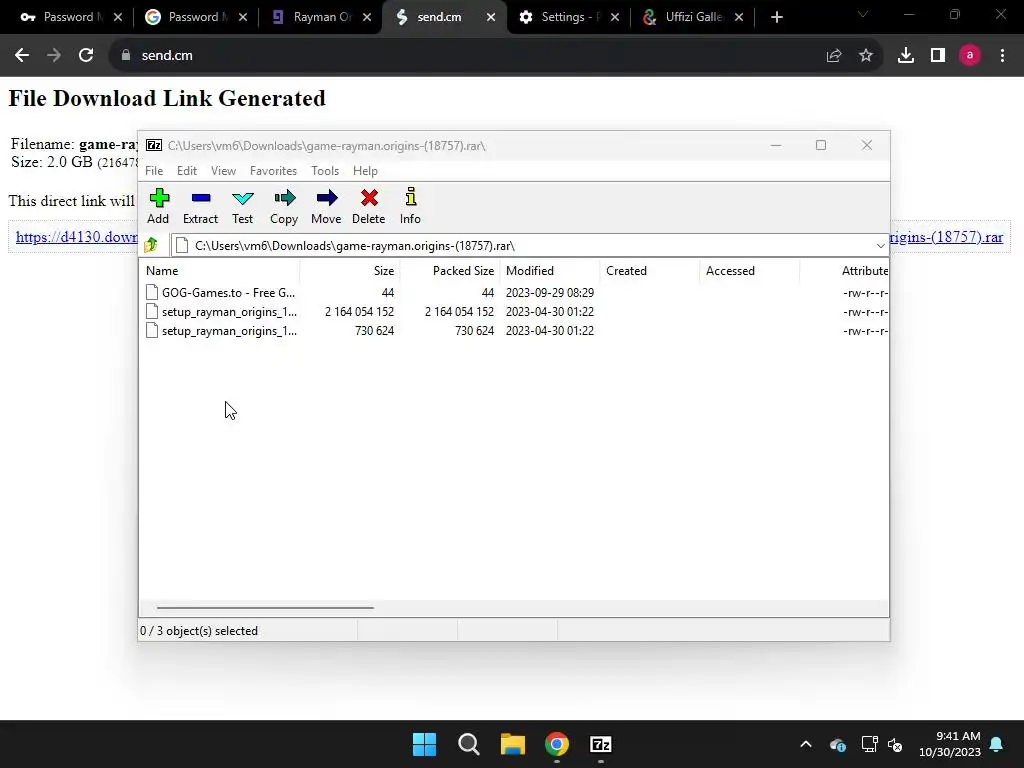Image resolution: width=1024 pixels, height=768 pixels.
Task: Open the Favorites menu
Action: click(x=273, y=170)
